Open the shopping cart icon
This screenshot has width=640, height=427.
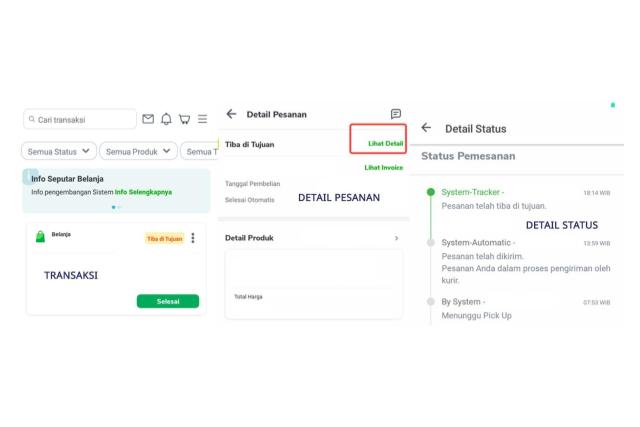tap(184, 119)
